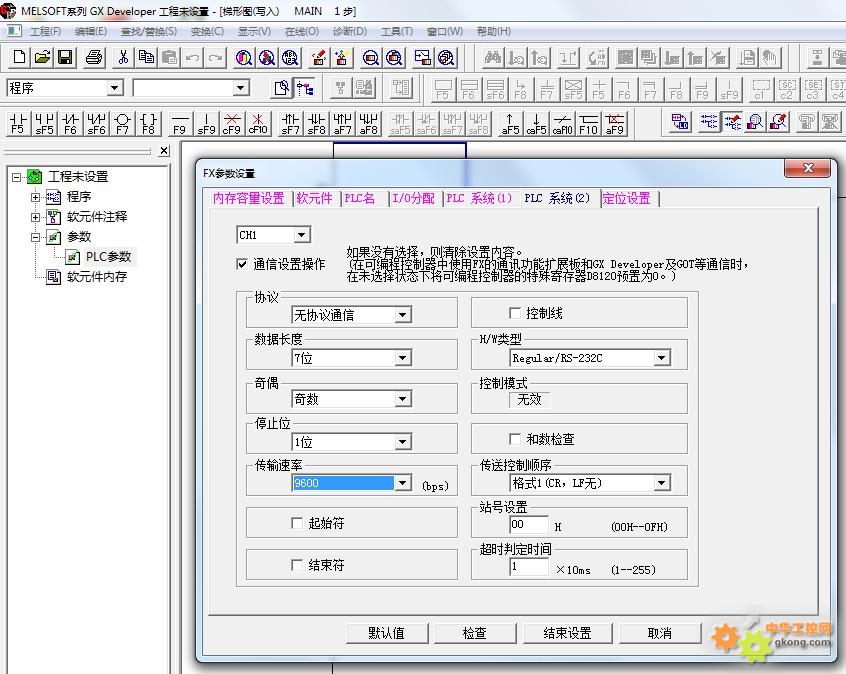Image resolution: width=846 pixels, height=674 pixels.
Task: Collapse the 参数 tree node
Action: 36,237
